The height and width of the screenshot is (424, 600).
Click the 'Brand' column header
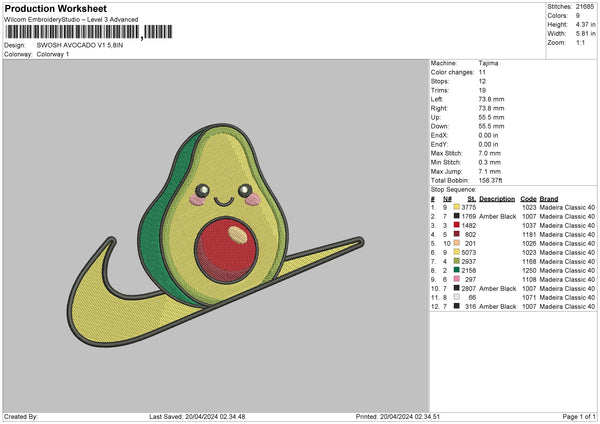click(x=549, y=199)
